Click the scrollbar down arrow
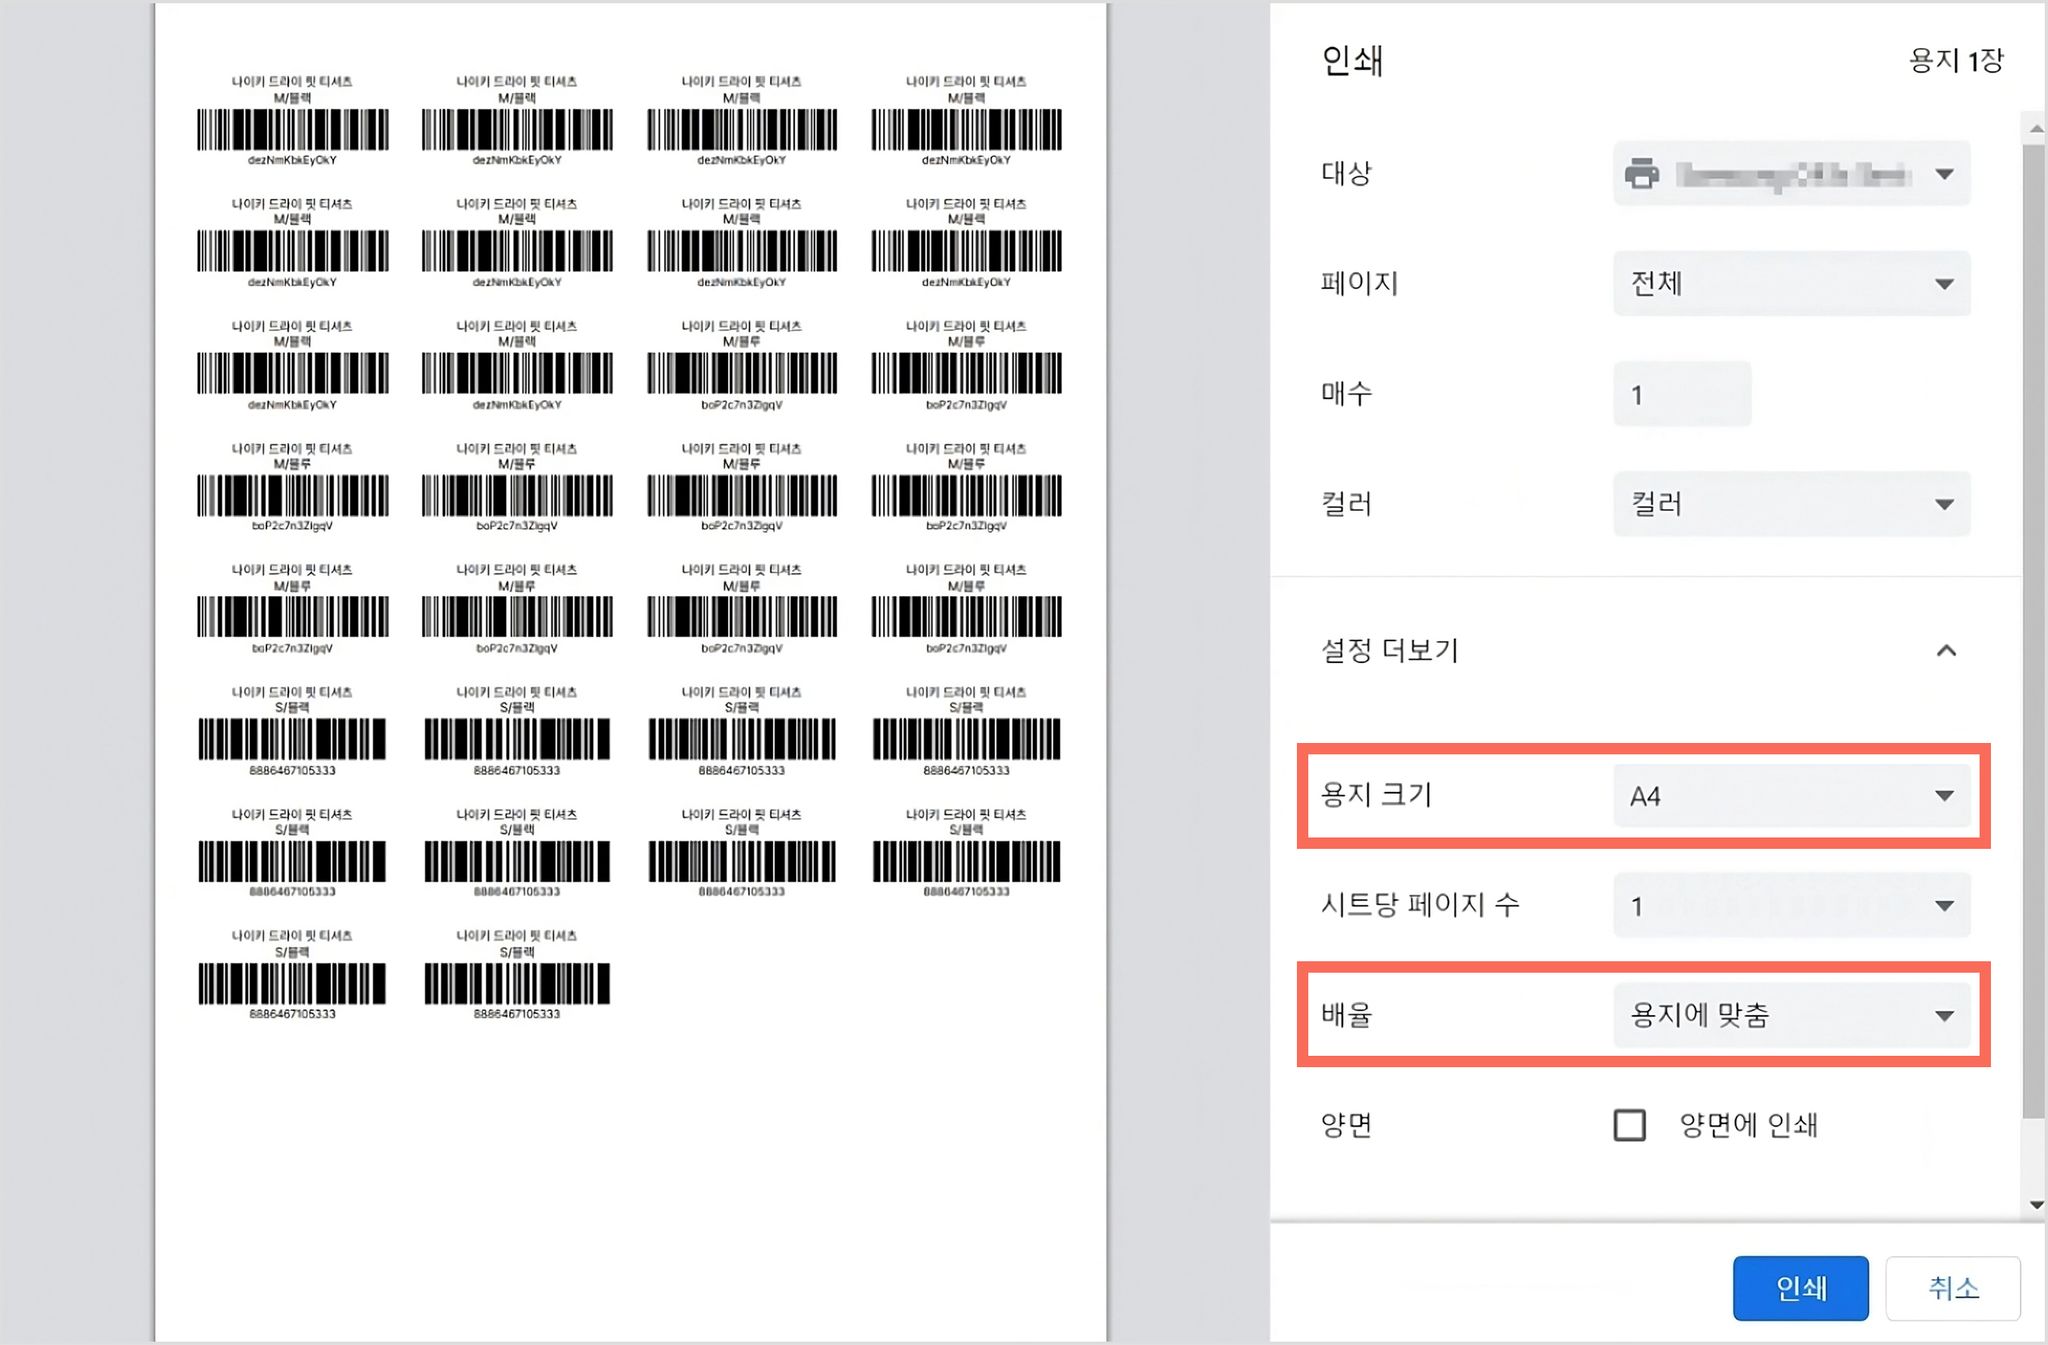Screen dimensions: 2048x1345 coord(2036,1205)
